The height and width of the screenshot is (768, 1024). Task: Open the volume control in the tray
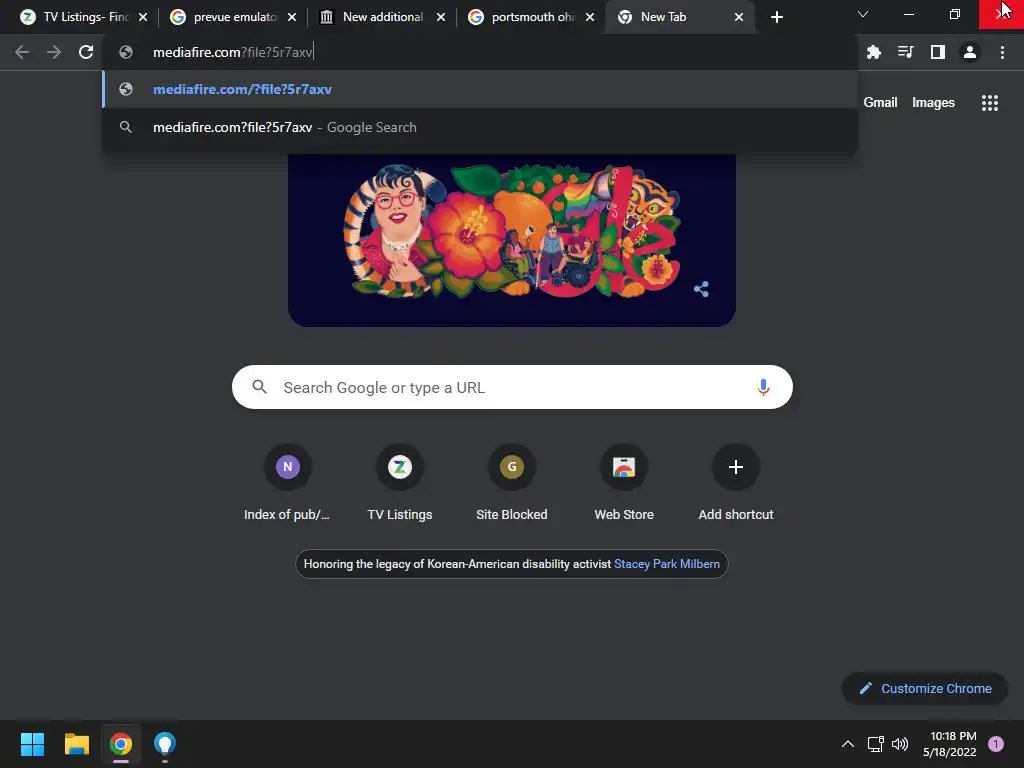click(x=900, y=744)
